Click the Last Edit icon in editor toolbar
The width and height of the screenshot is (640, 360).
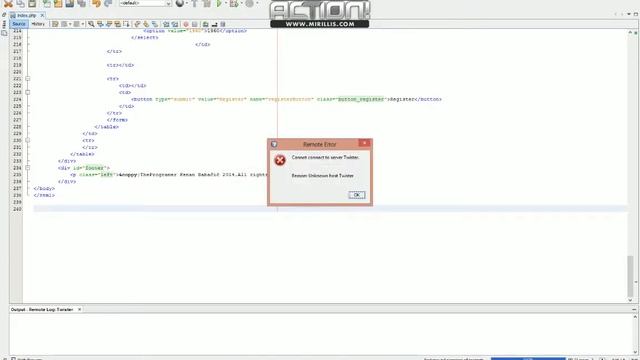click(x=55, y=24)
